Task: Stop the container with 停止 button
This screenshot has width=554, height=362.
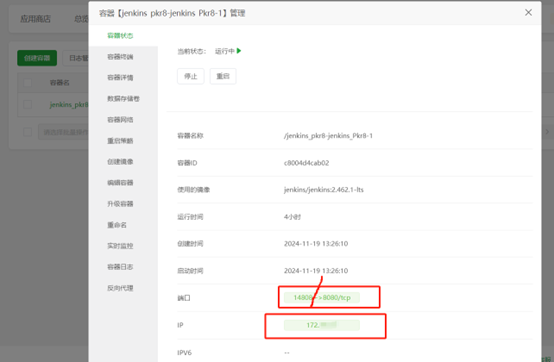Action: pyautogui.click(x=191, y=76)
